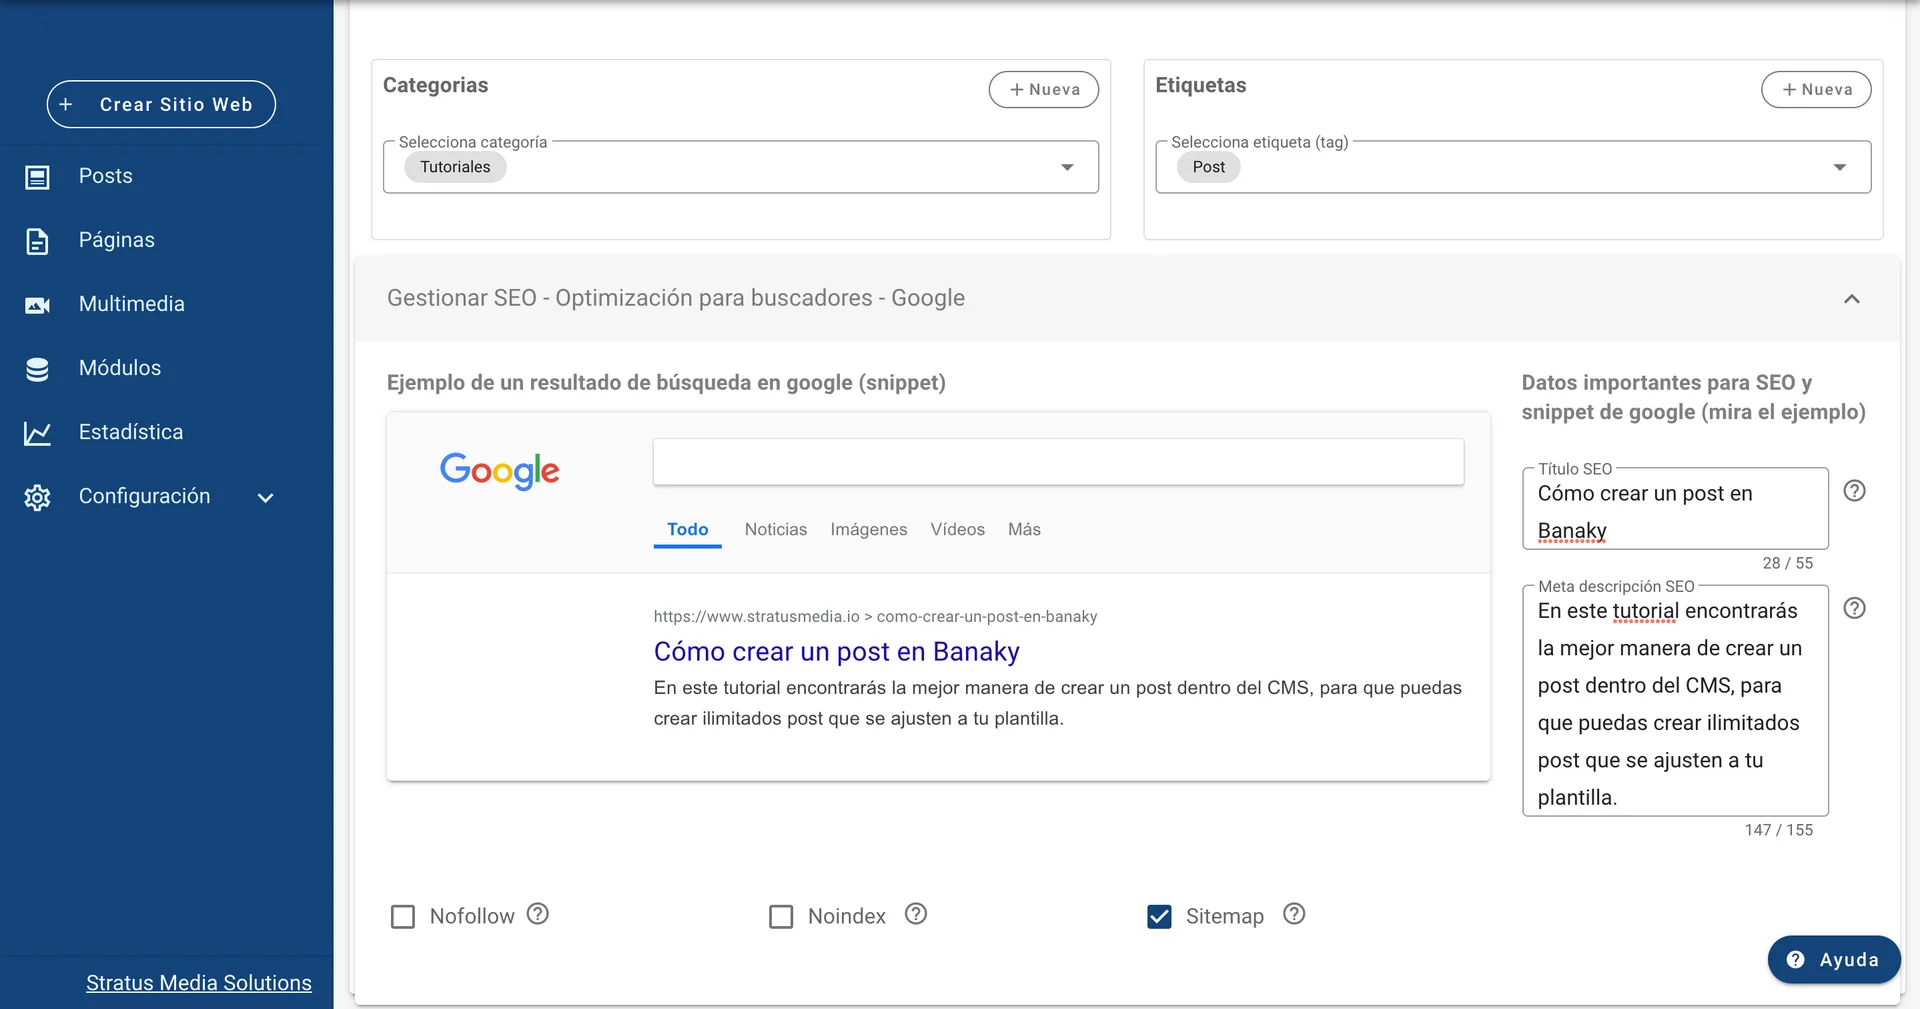Follow the Stratus Media Solutions link
The image size is (1920, 1009).
point(199,983)
